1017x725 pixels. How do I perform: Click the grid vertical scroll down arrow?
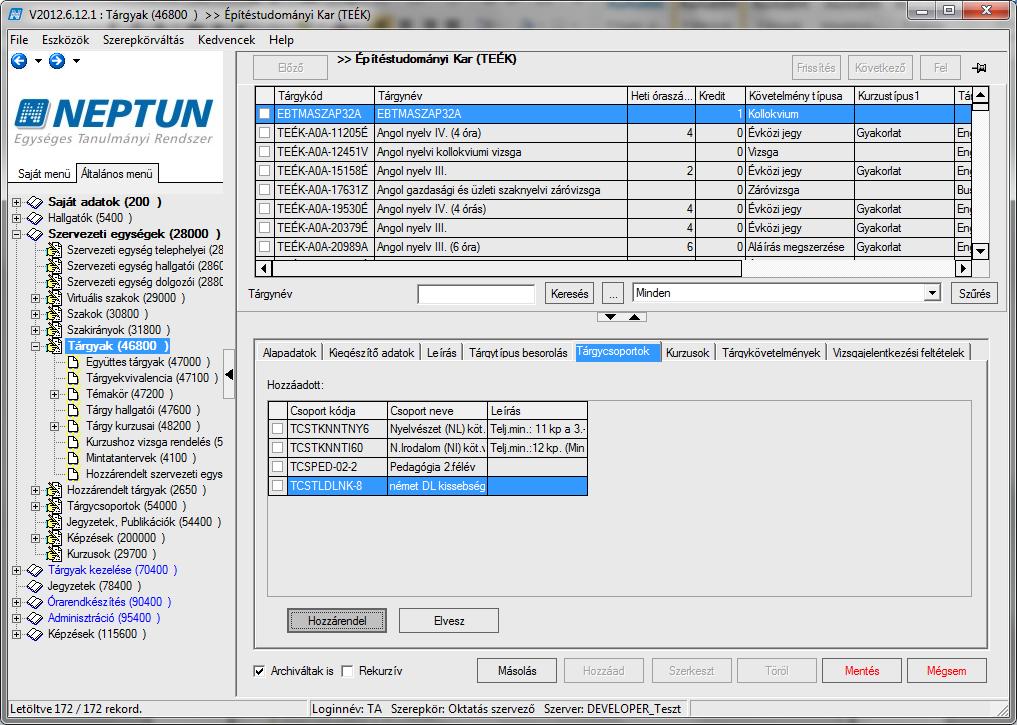click(980, 251)
